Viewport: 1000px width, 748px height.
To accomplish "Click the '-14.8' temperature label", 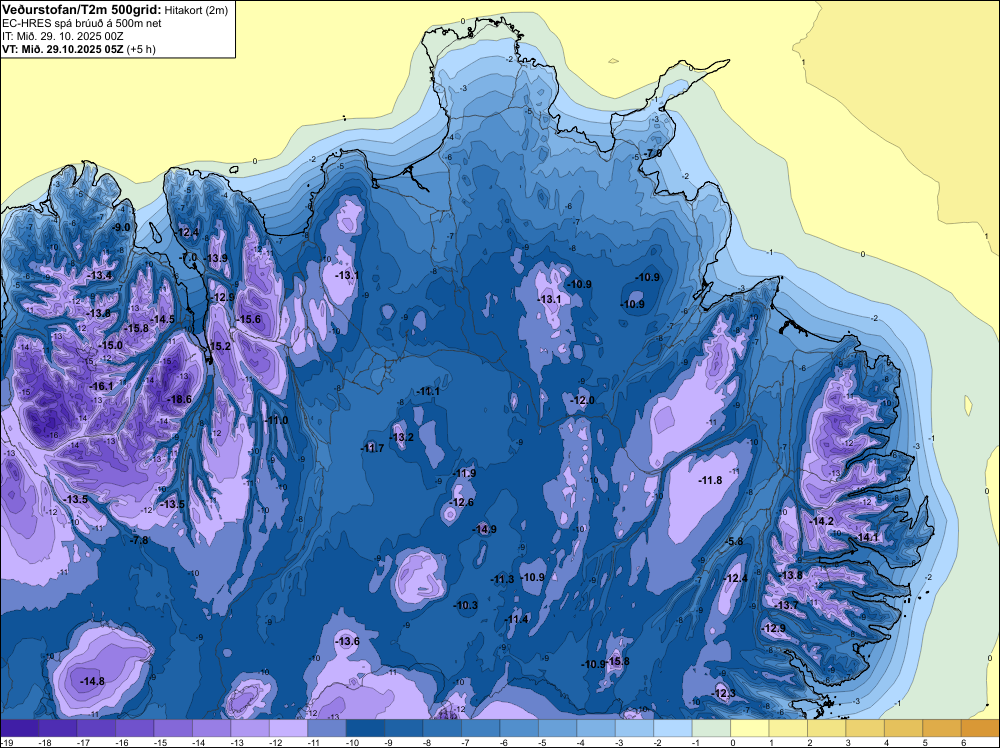I will tap(92, 682).
